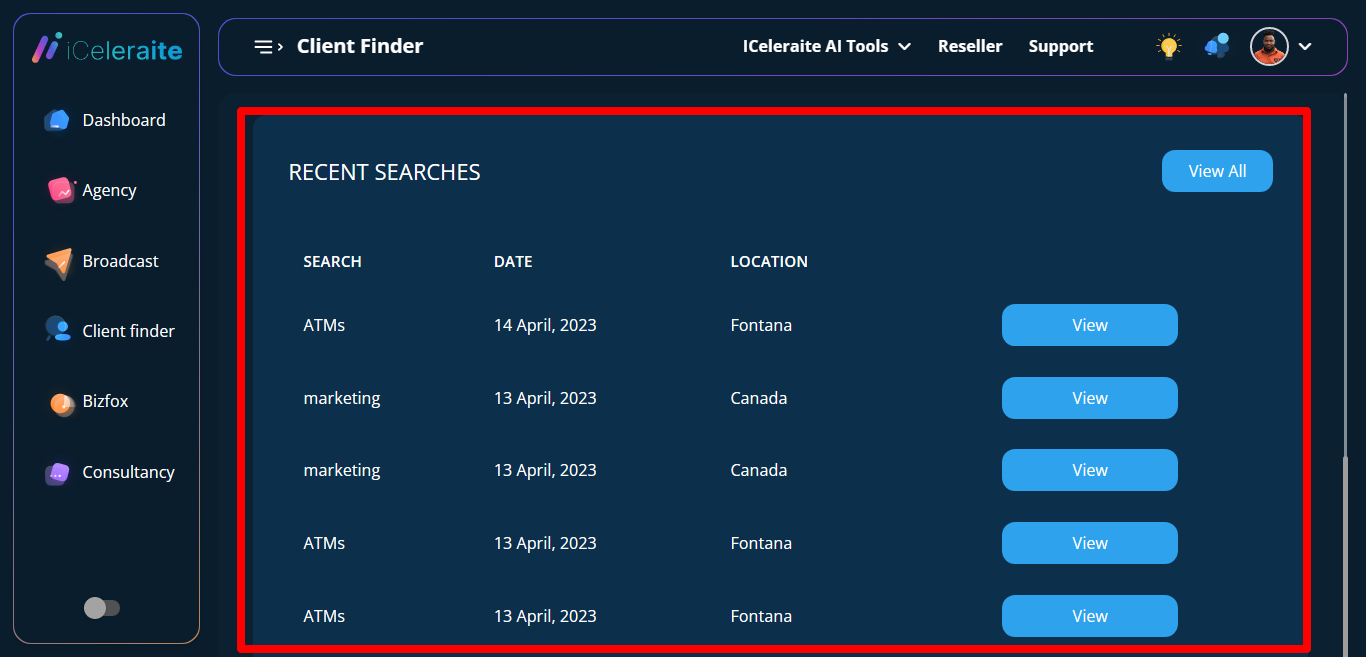Click the Dashboard icon in sidebar

[x=57, y=120]
